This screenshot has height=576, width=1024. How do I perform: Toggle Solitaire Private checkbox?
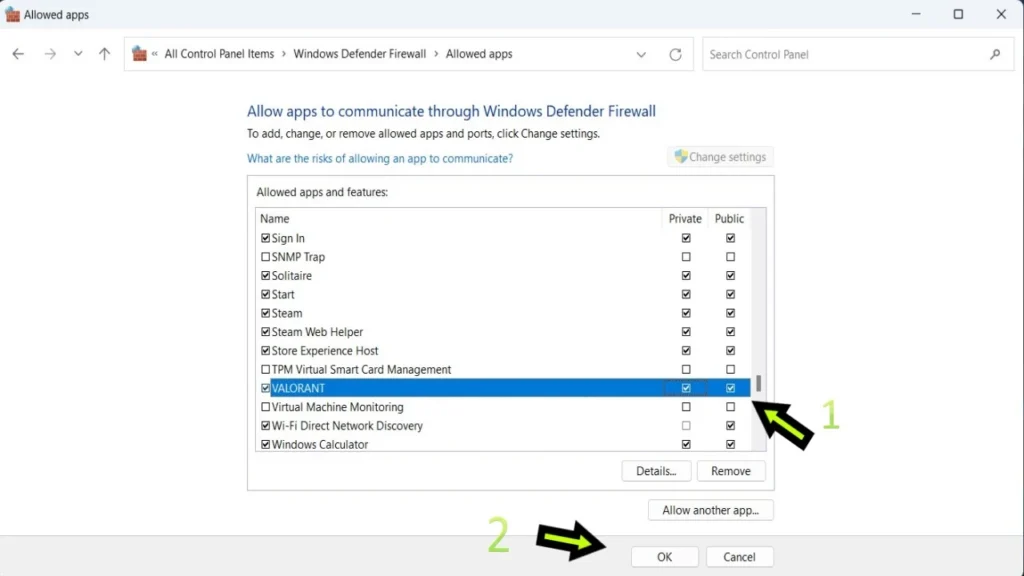[x=686, y=276]
